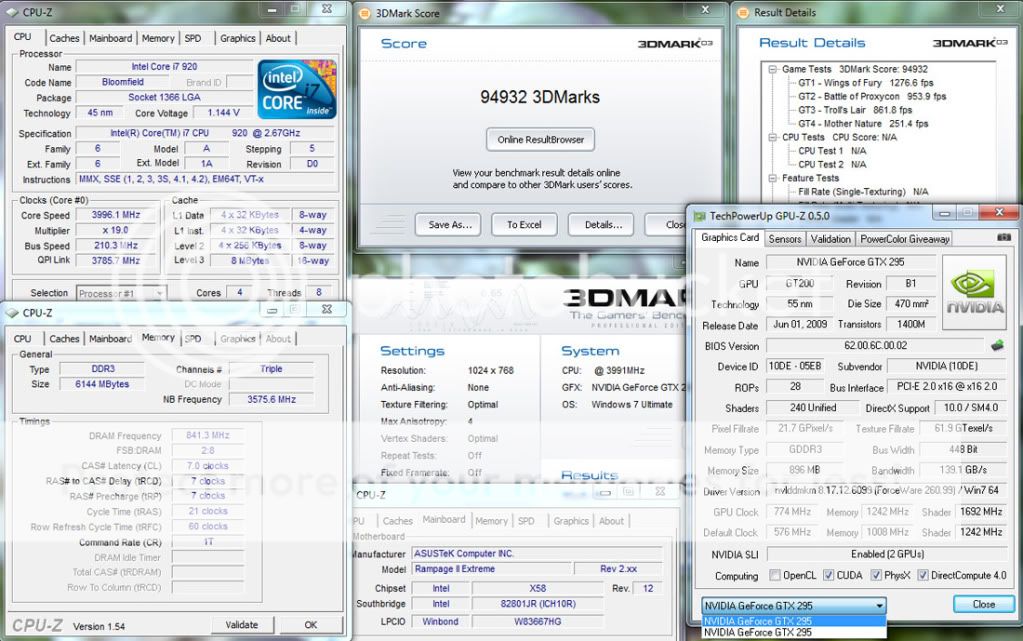Click the camera screenshot icon in GPU-Z
Image resolution: width=1023 pixels, height=641 pixels.
pos(1003,238)
